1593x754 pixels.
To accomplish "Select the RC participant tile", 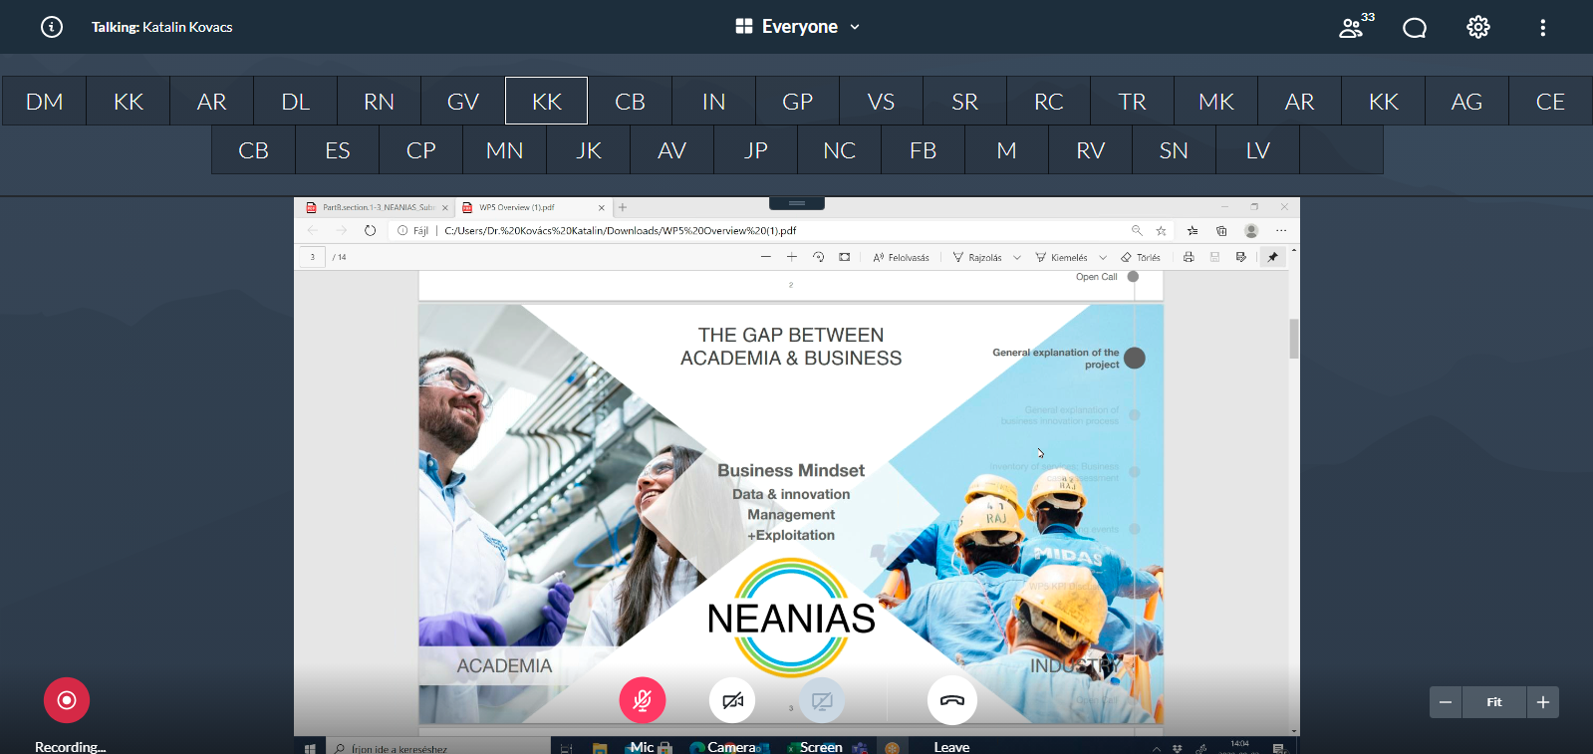I will pyautogui.click(x=1048, y=101).
